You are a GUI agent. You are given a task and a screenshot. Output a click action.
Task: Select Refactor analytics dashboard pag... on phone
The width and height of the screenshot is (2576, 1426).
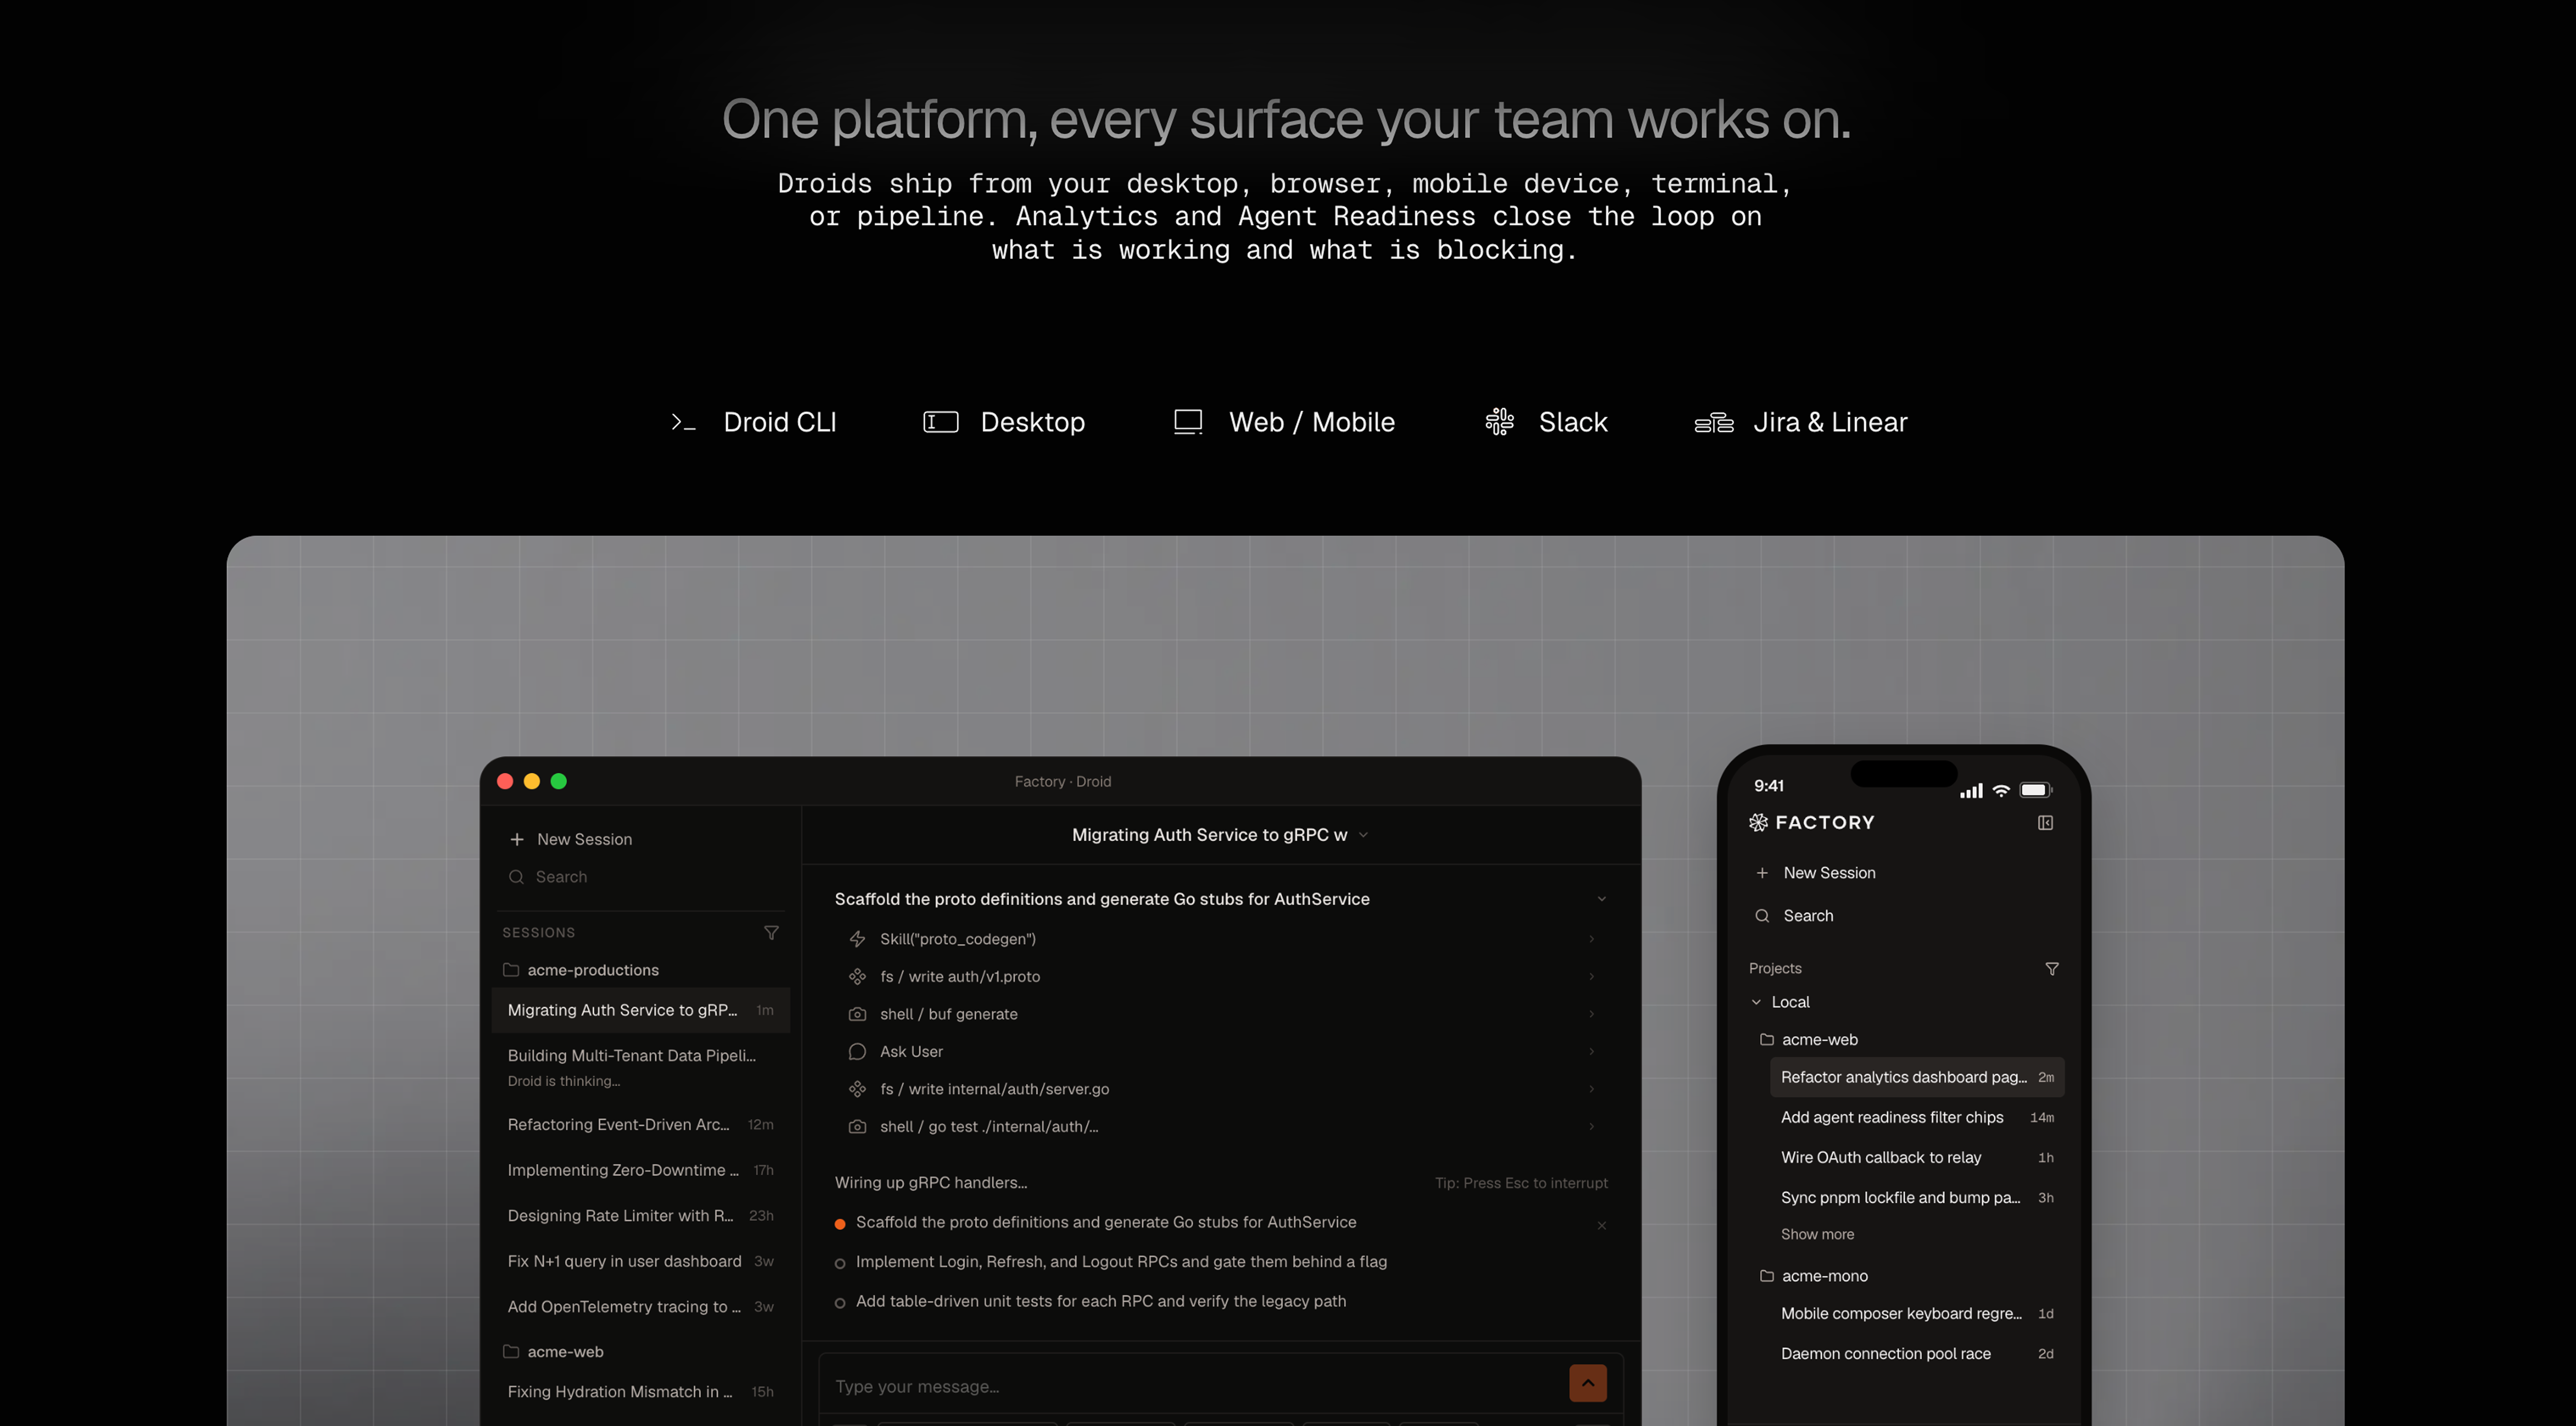1917,1077
